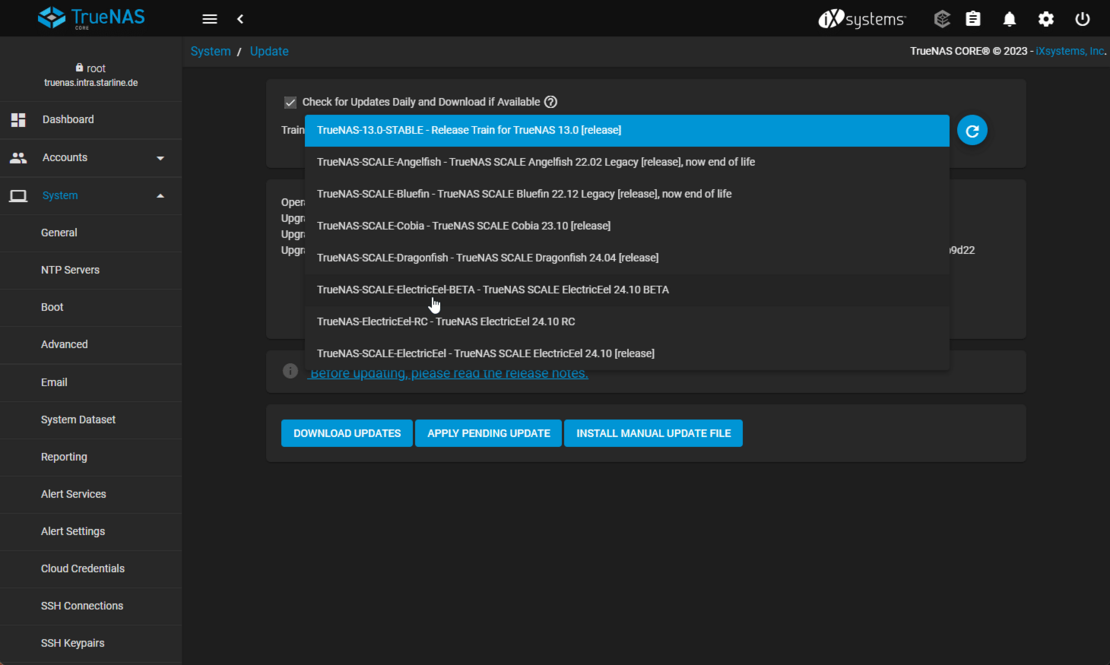Viewport: 1110px width, 665px height.
Task: Click the Download Updates button
Action: (x=347, y=433)
